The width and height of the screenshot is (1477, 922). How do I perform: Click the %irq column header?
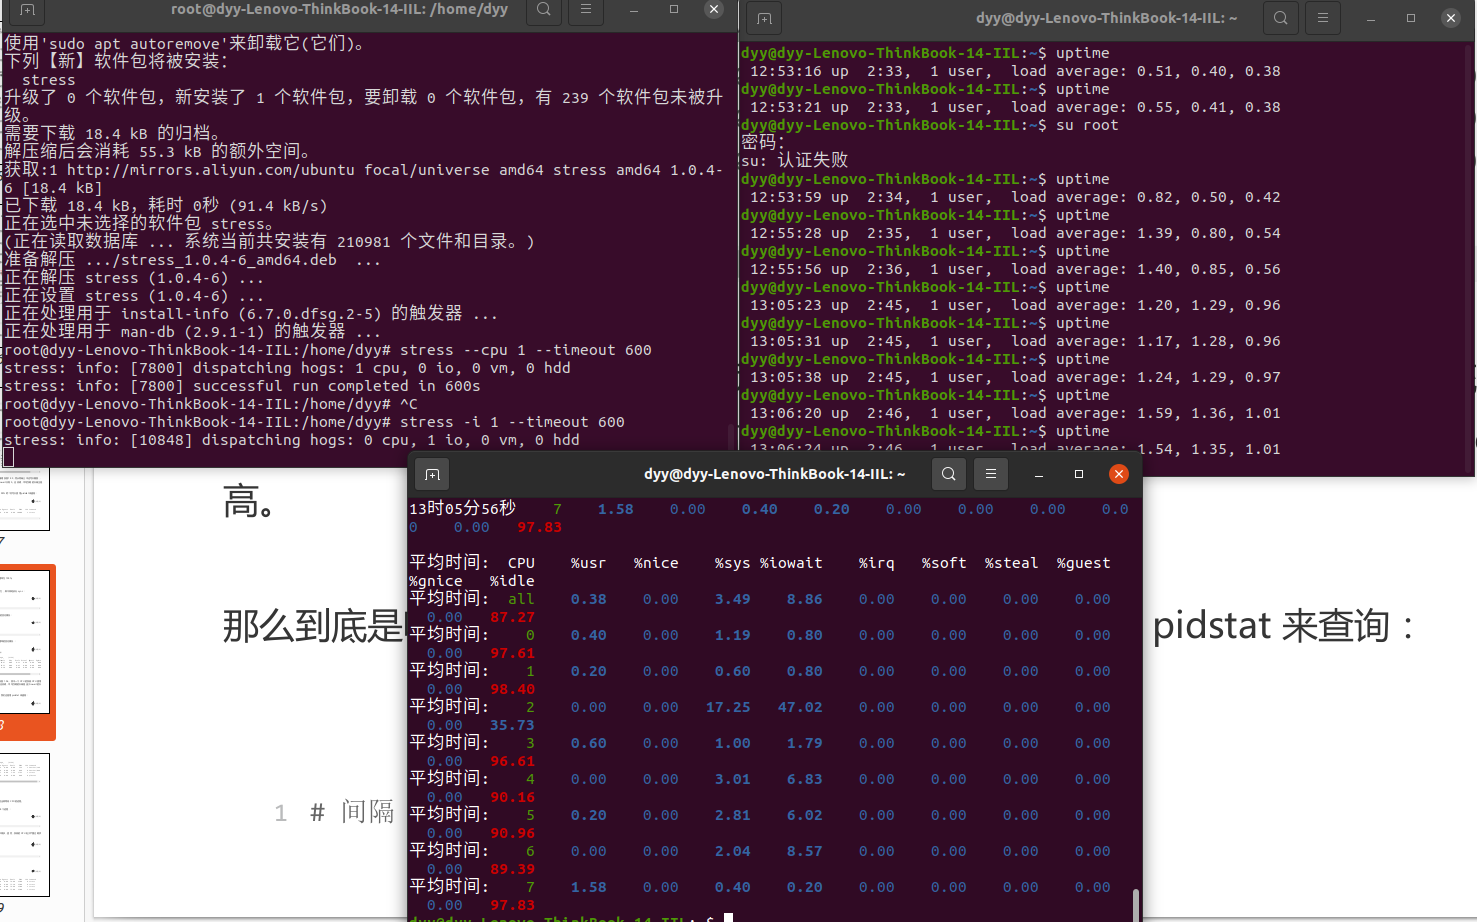[x=876, y=563]
